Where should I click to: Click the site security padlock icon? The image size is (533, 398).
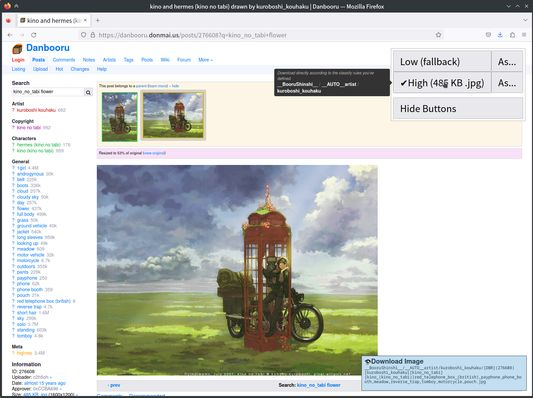click(x=92, y=35)
